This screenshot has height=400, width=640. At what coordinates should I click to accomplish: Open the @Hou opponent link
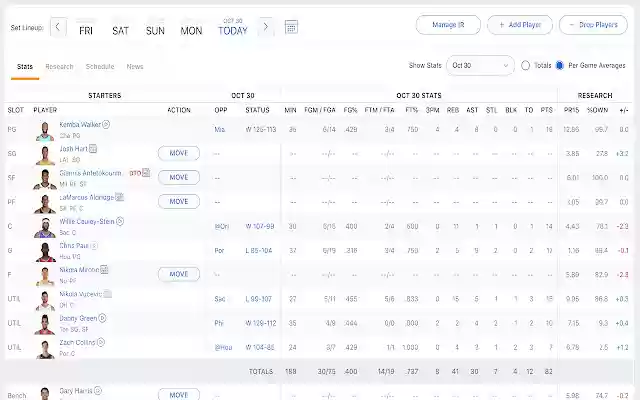pos(223,347)
